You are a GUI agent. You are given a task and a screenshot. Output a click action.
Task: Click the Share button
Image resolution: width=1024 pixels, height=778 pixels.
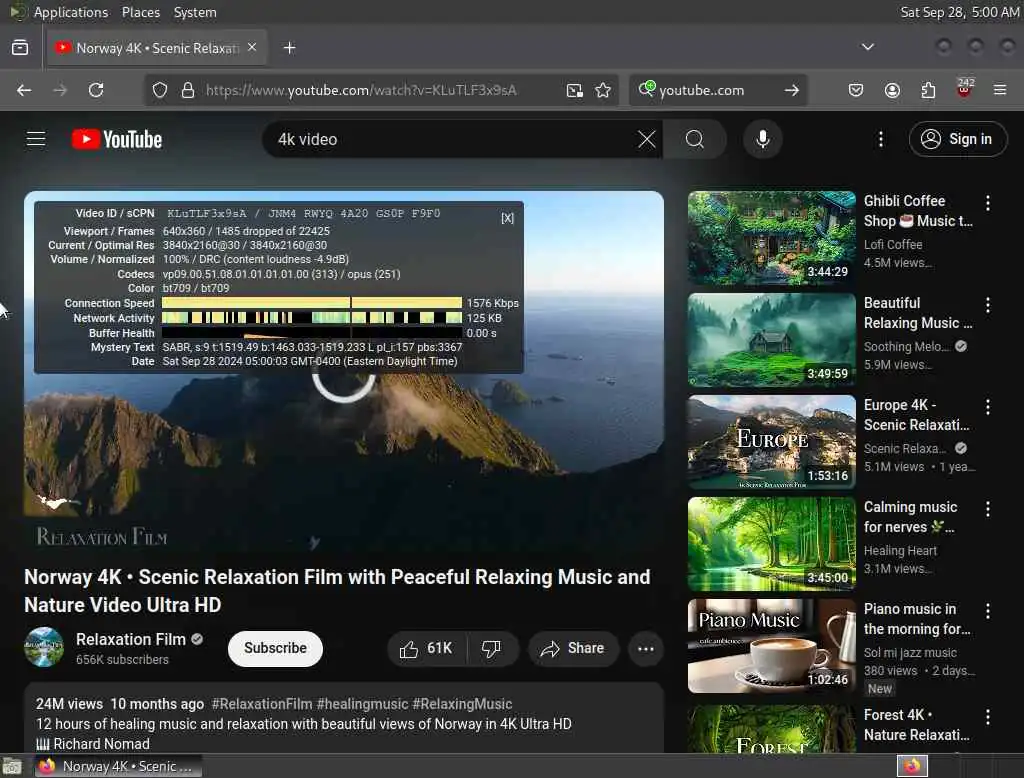[573, 649]
